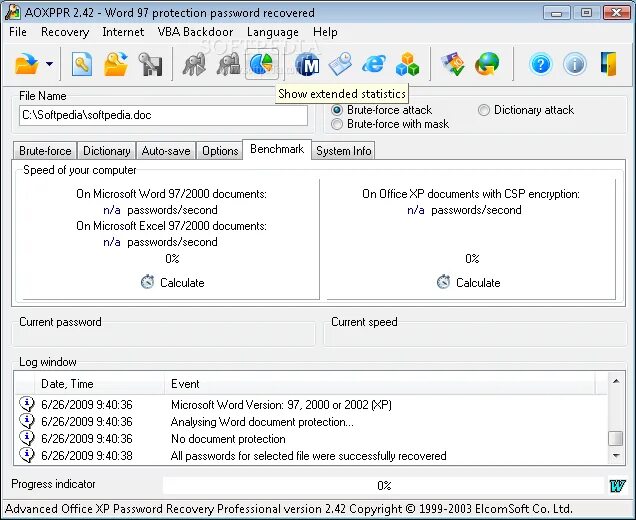Click the W logo beside progress bar

pyautogui.click(x=617, y=485)
